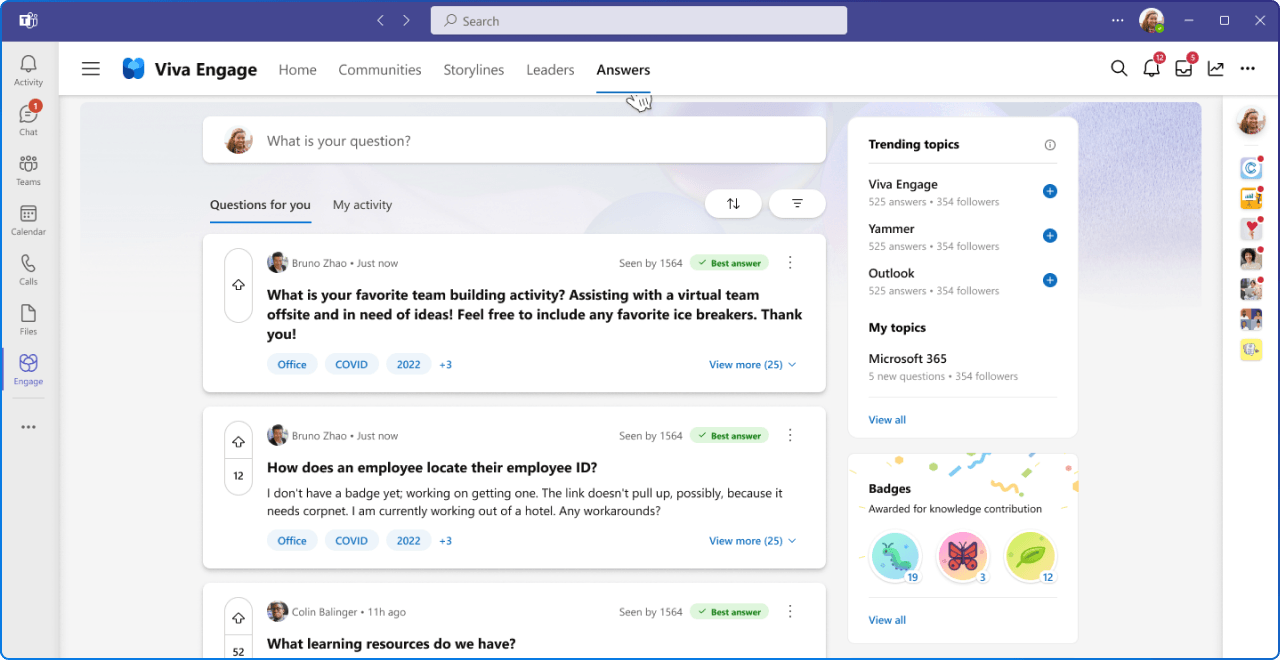Open the blue C app in right rail

pos(1251,168)
